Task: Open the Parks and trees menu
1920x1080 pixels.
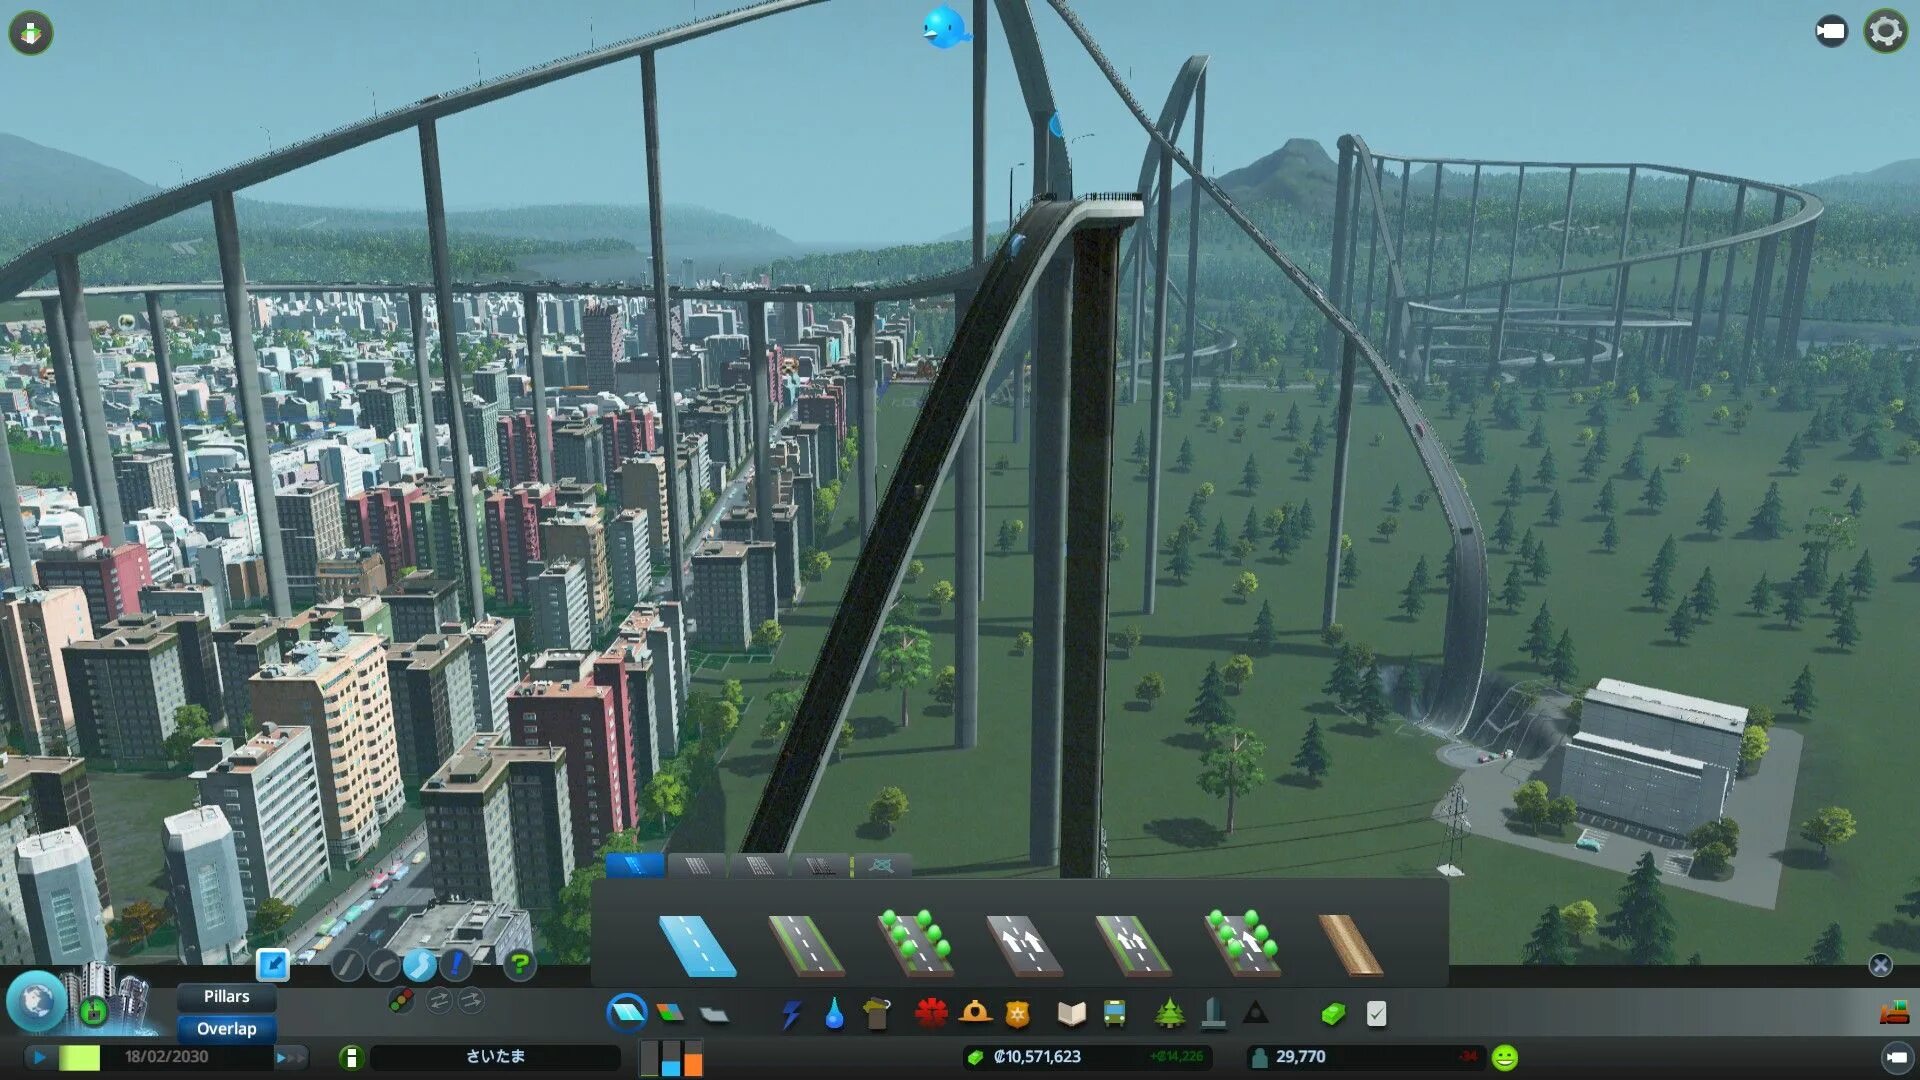Action: coord(1169,1015)
